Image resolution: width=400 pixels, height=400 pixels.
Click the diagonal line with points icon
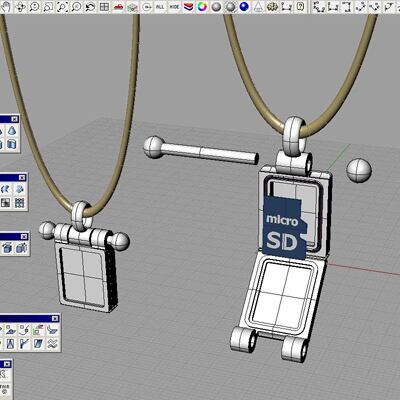pos(361,6)
